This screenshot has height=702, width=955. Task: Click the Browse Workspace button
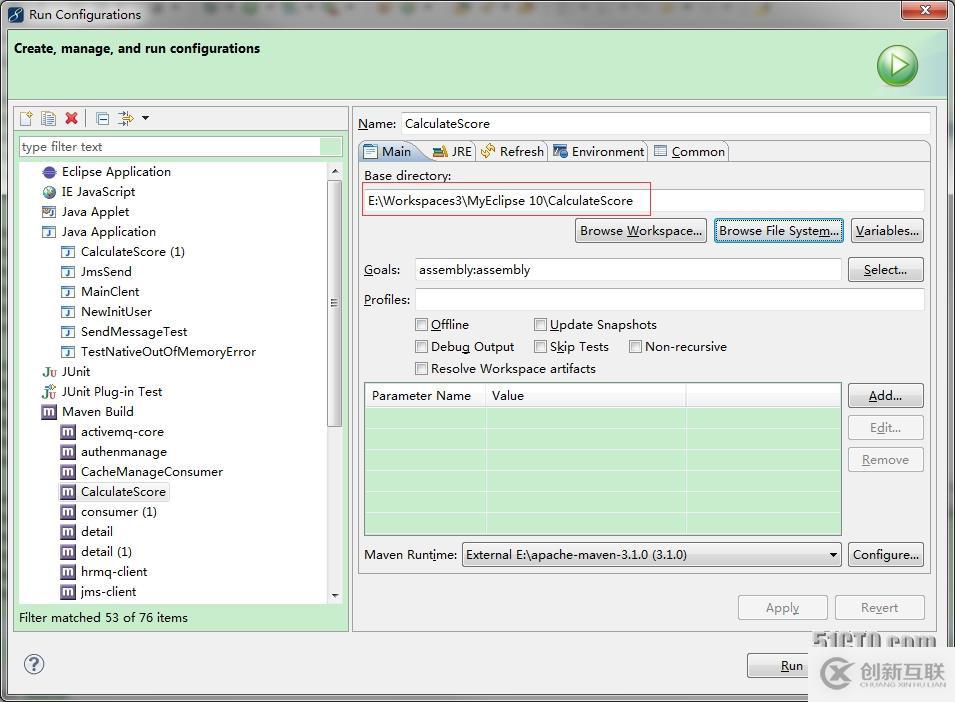coord(641,231)
